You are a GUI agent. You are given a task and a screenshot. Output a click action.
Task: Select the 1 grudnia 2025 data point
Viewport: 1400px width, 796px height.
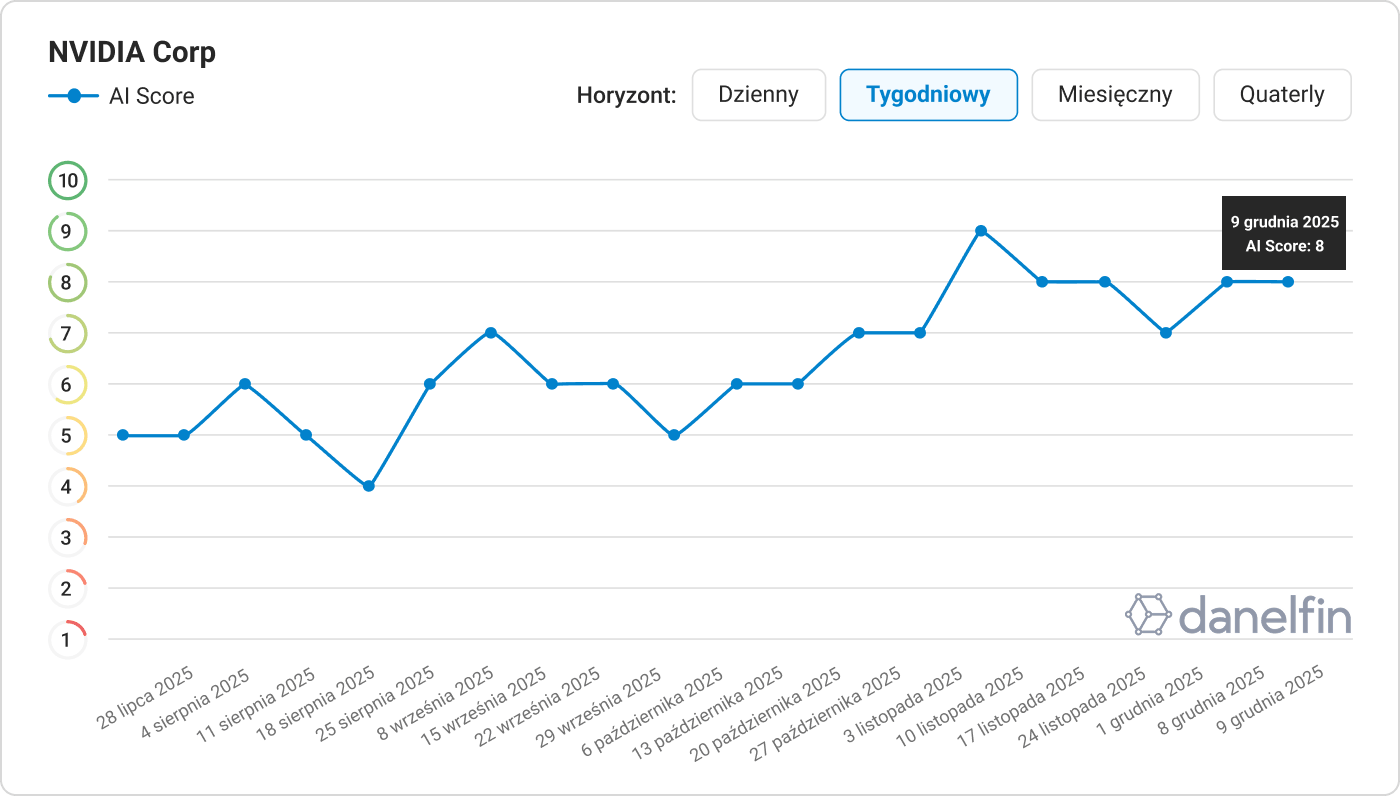click(1166, 333)
